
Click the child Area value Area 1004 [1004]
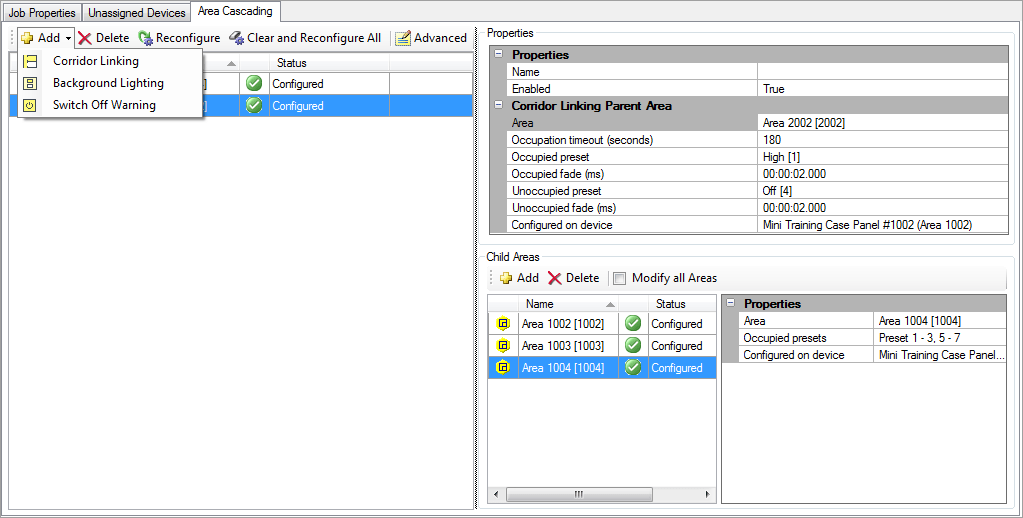[940, 321]
